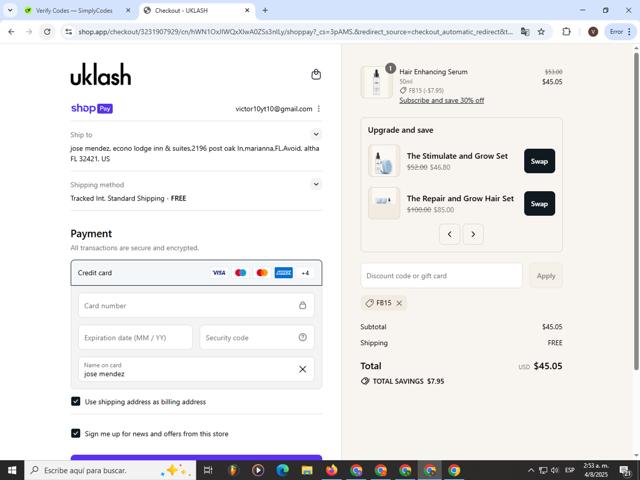
Task: Open the security code help icon
Action: (302, 337)
